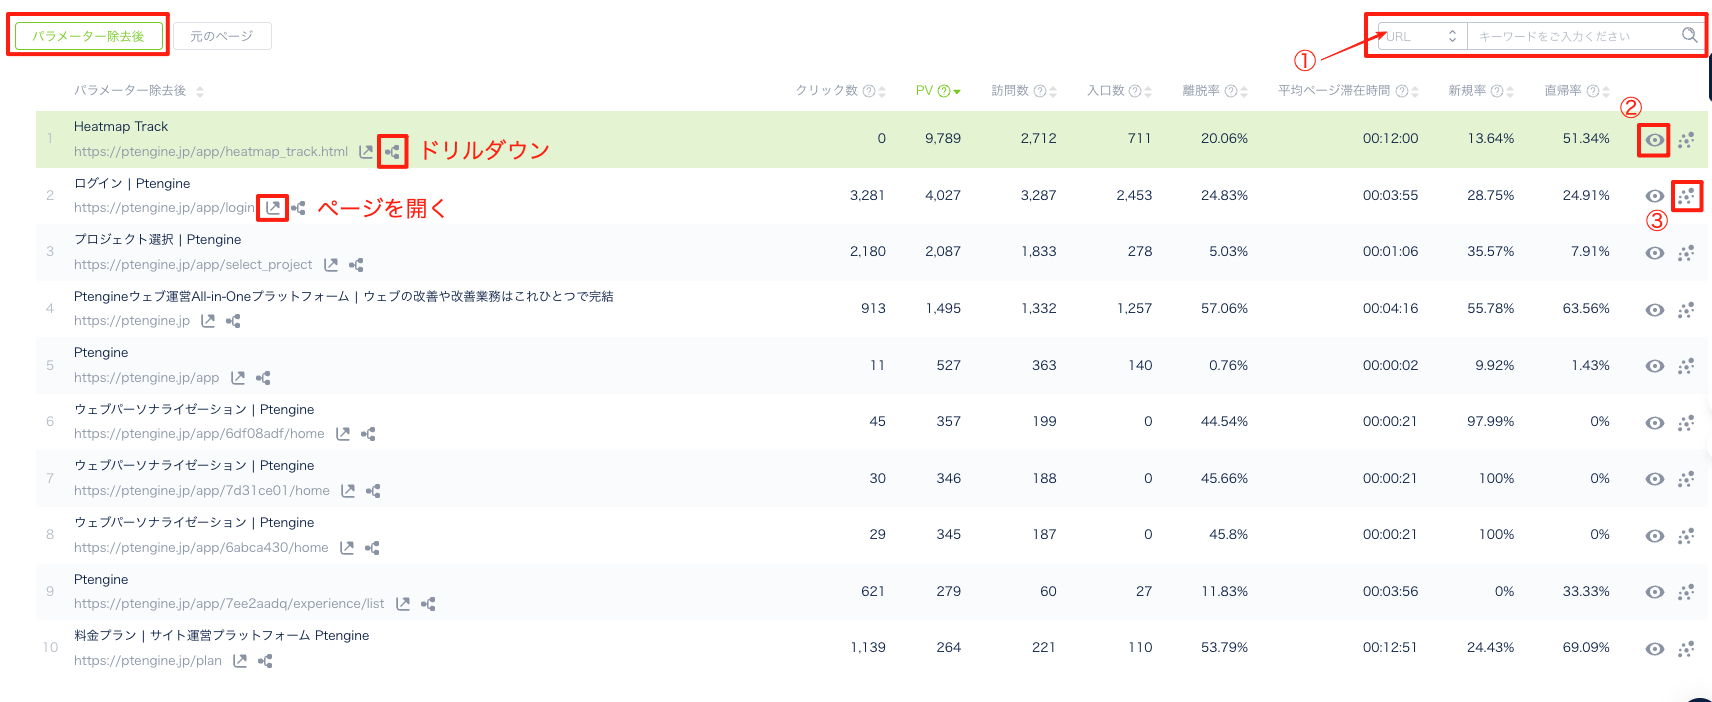Open select_project page in new tab icon

pyautogui.click(x=331, y=265)
